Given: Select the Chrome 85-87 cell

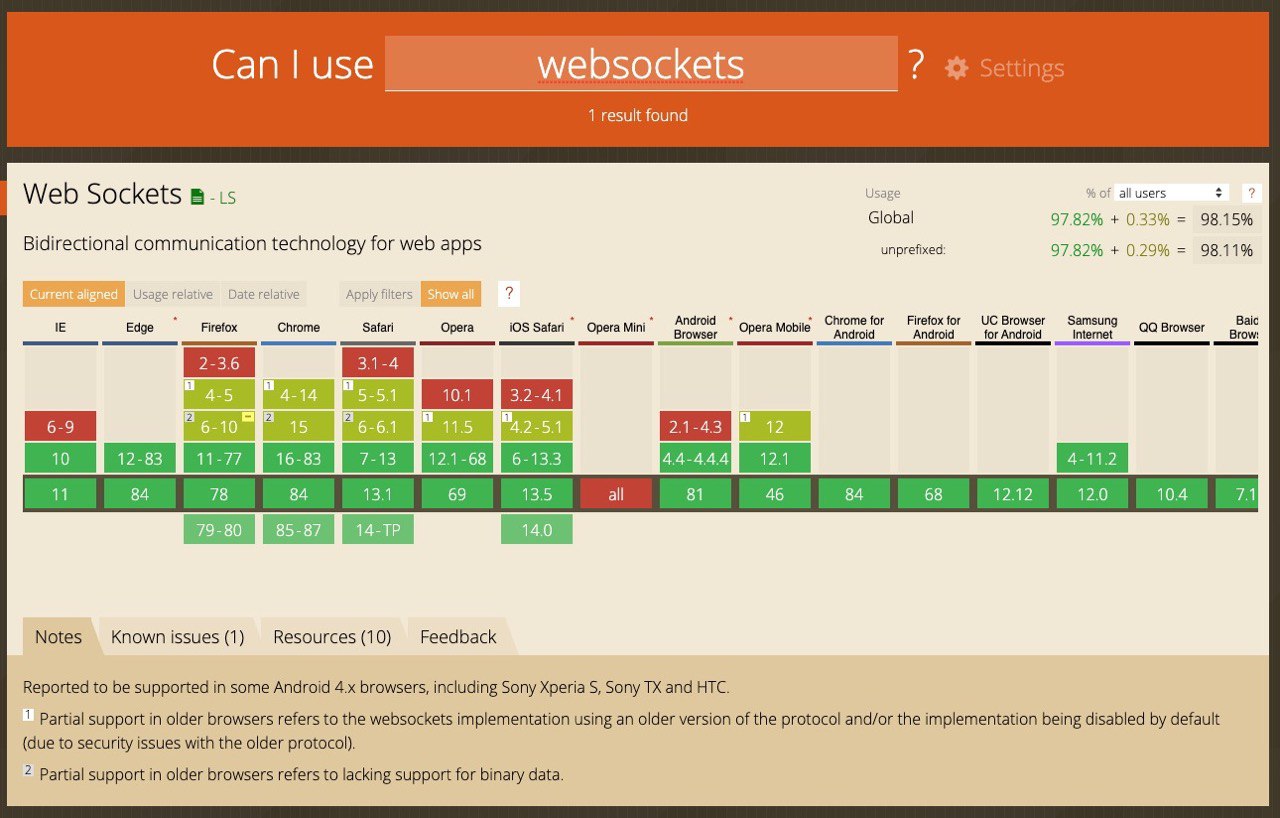Looking at the screenshot, I should coord(299,529).
